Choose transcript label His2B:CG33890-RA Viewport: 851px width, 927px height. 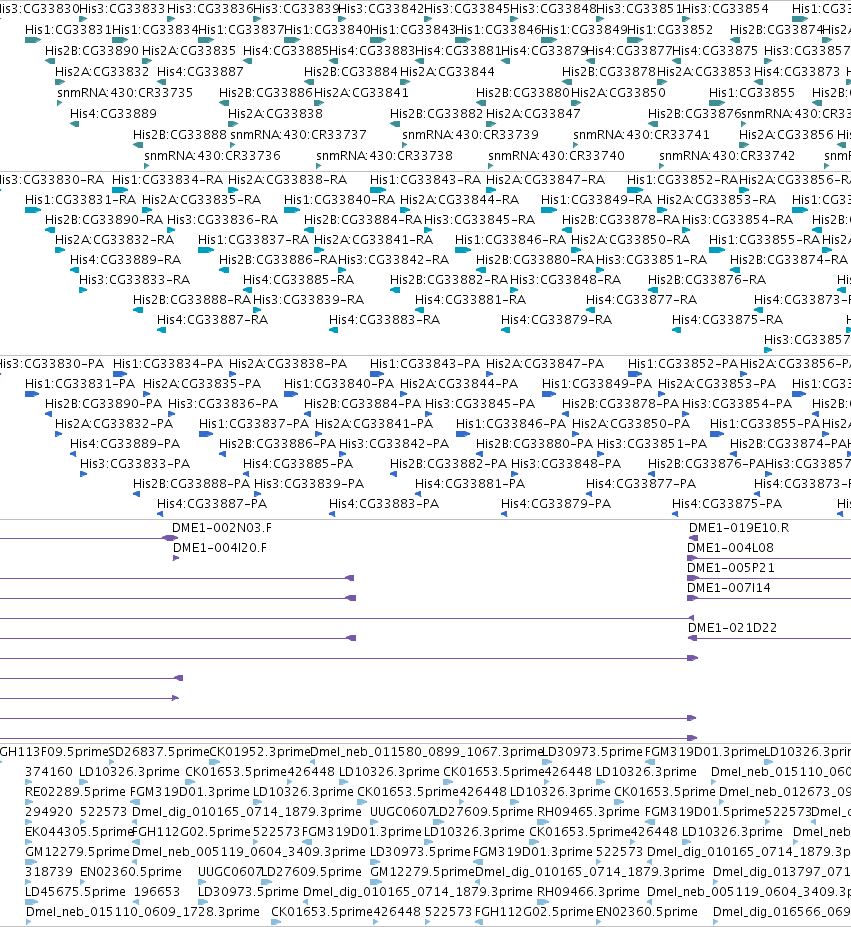coord(103,219)
